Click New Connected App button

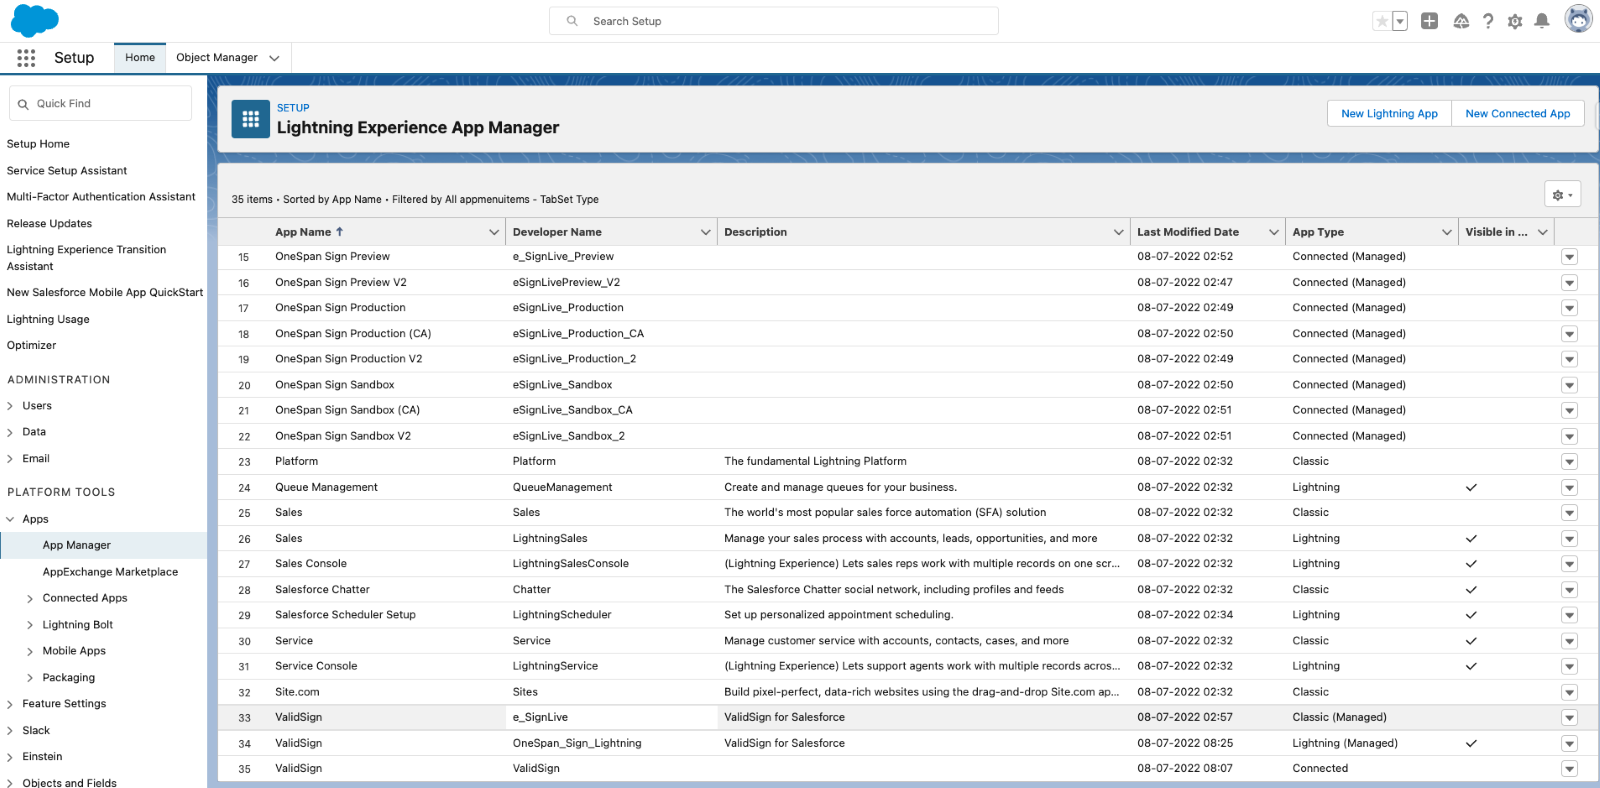(x=1518, y=114)
